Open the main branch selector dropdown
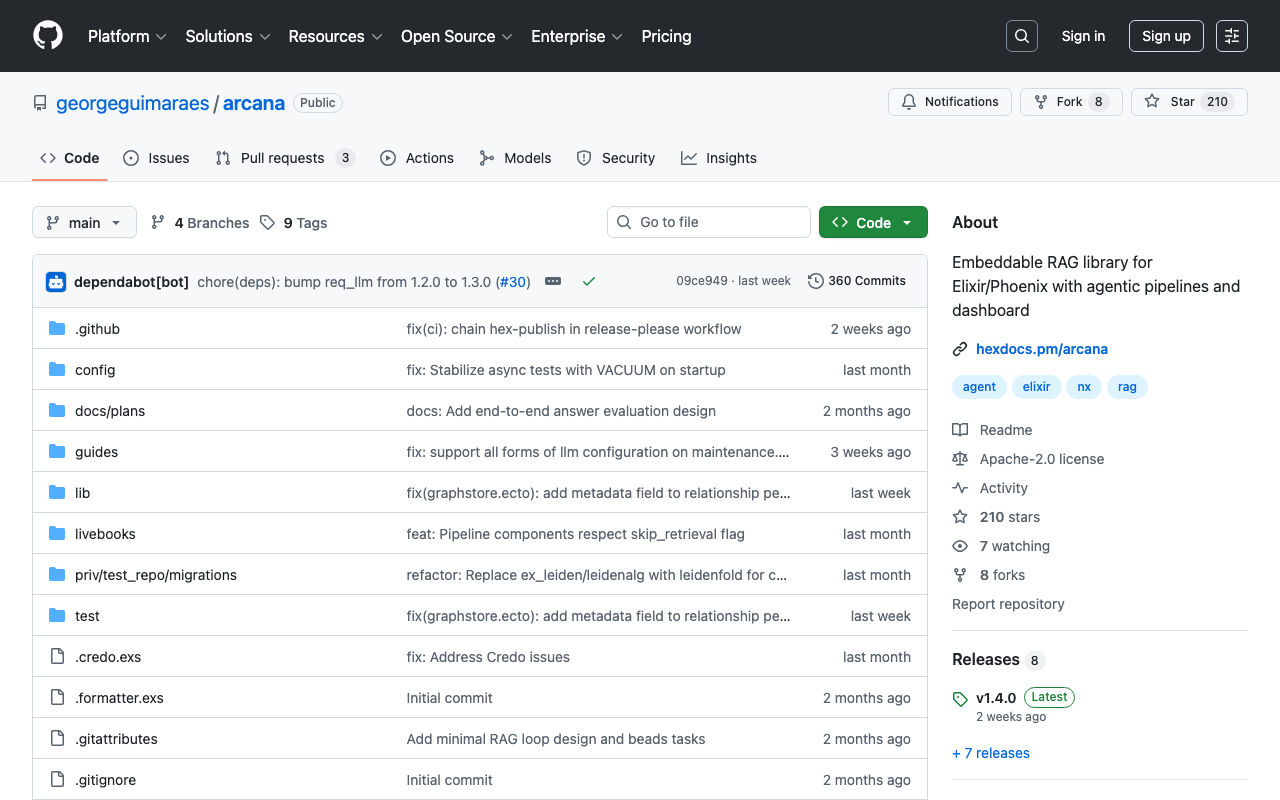Image resolution: width=1280 pixels, height=800 pixels. tap(84, 222)
